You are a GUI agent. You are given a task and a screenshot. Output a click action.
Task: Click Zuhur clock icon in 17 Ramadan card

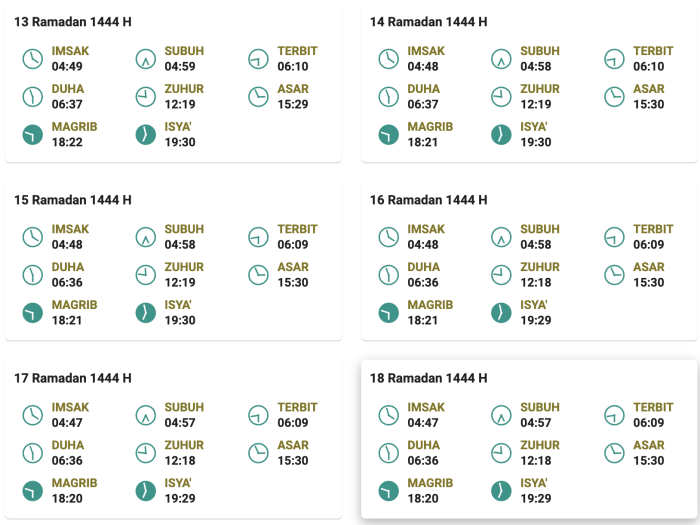click(x=146, y=453)
